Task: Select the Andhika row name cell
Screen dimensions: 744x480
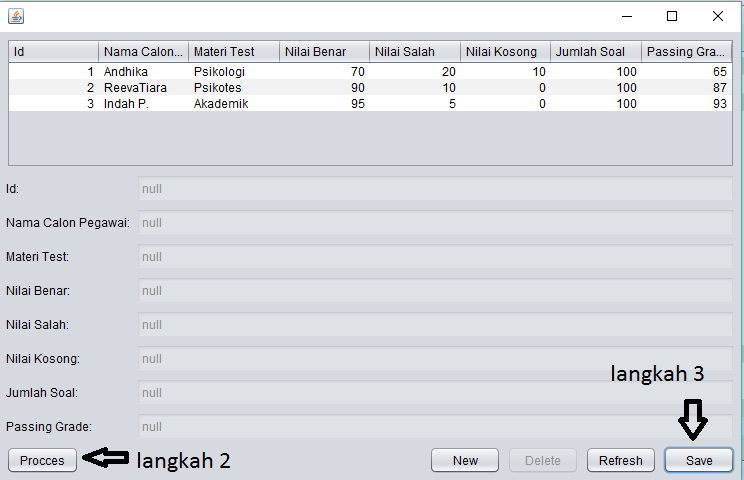Action: (x=143, y=72)
